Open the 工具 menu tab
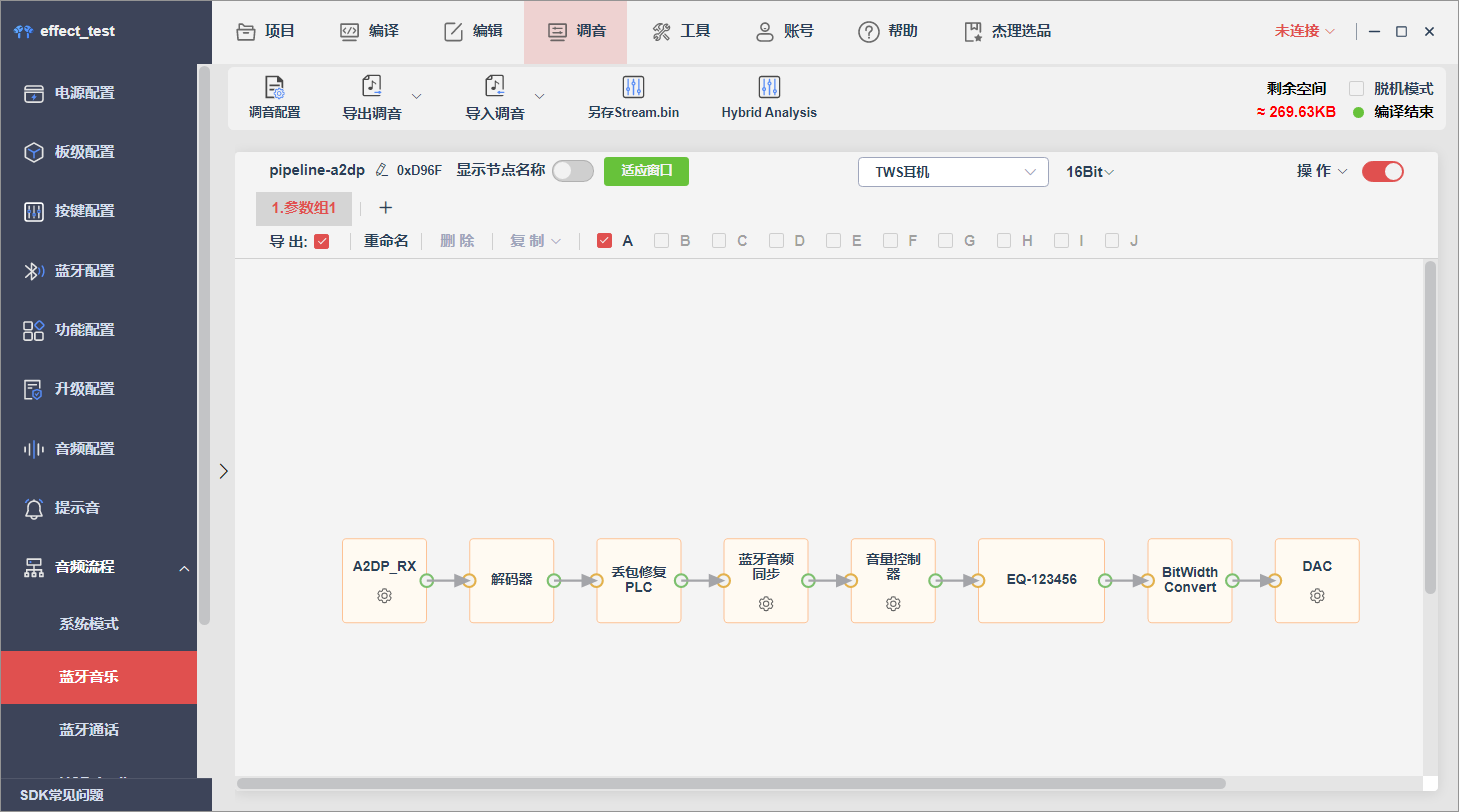Image resolution: width=1459 pixels, height=812 pixels. [681, 32]
